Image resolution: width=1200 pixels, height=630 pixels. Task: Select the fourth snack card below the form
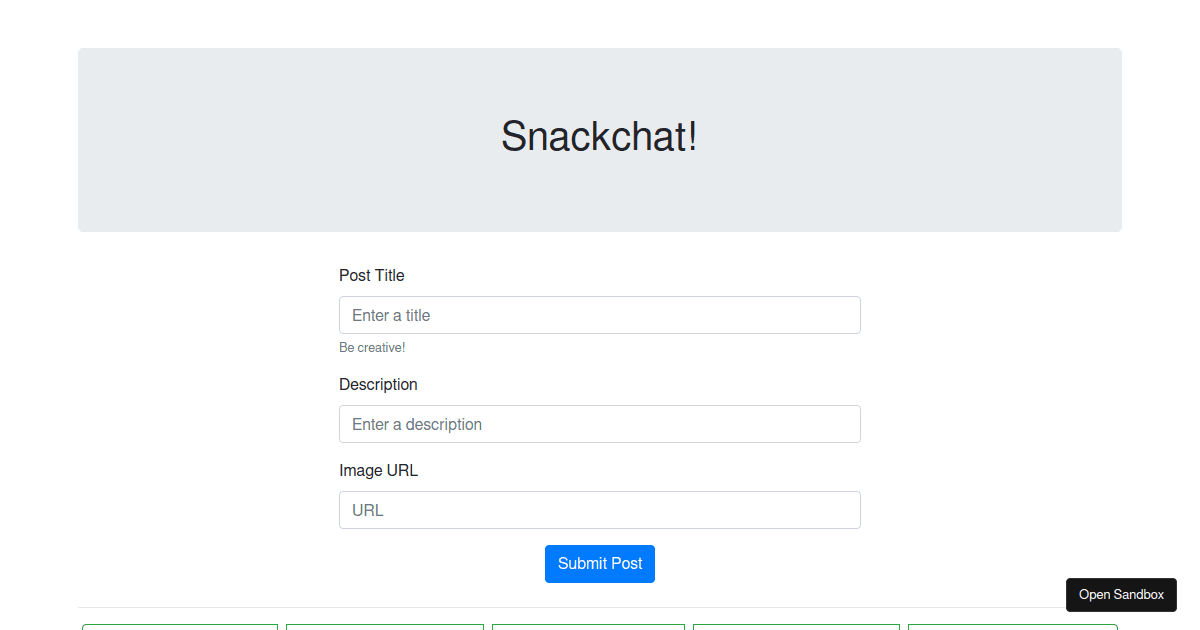(795, 627)
